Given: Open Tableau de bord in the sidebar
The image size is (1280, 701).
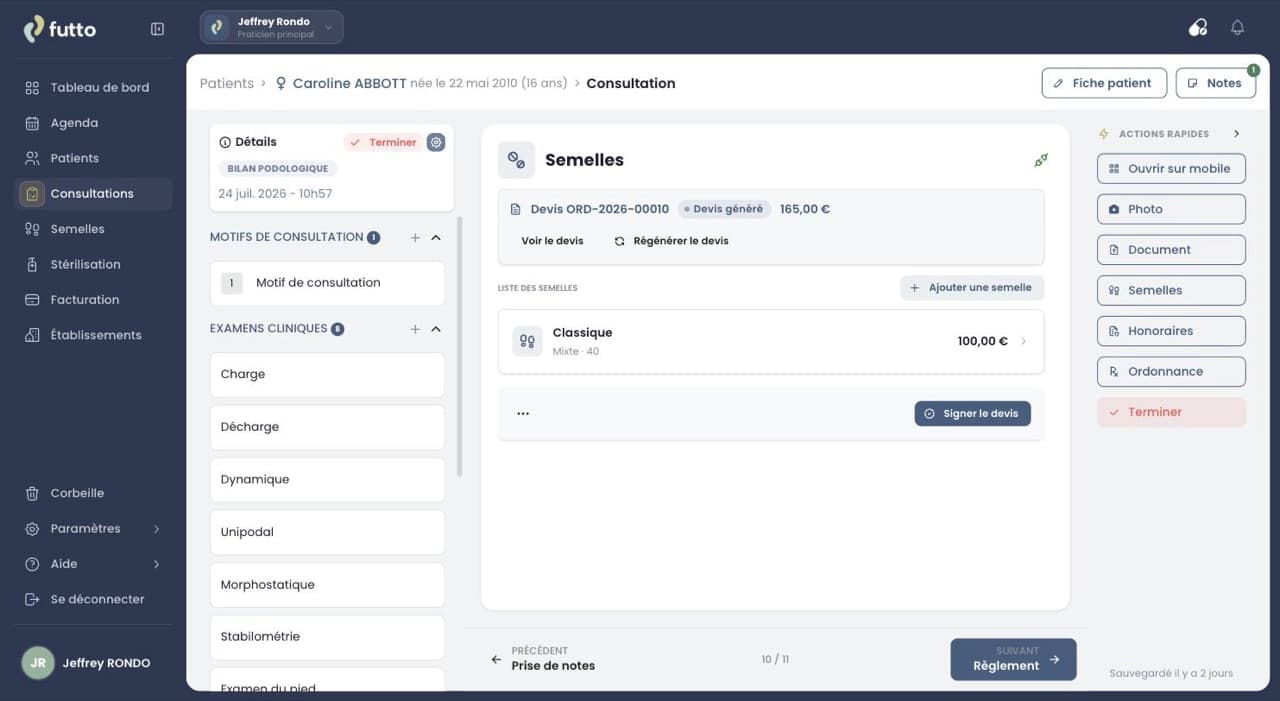Looking at the screenshot, I should tap(94, 88).
